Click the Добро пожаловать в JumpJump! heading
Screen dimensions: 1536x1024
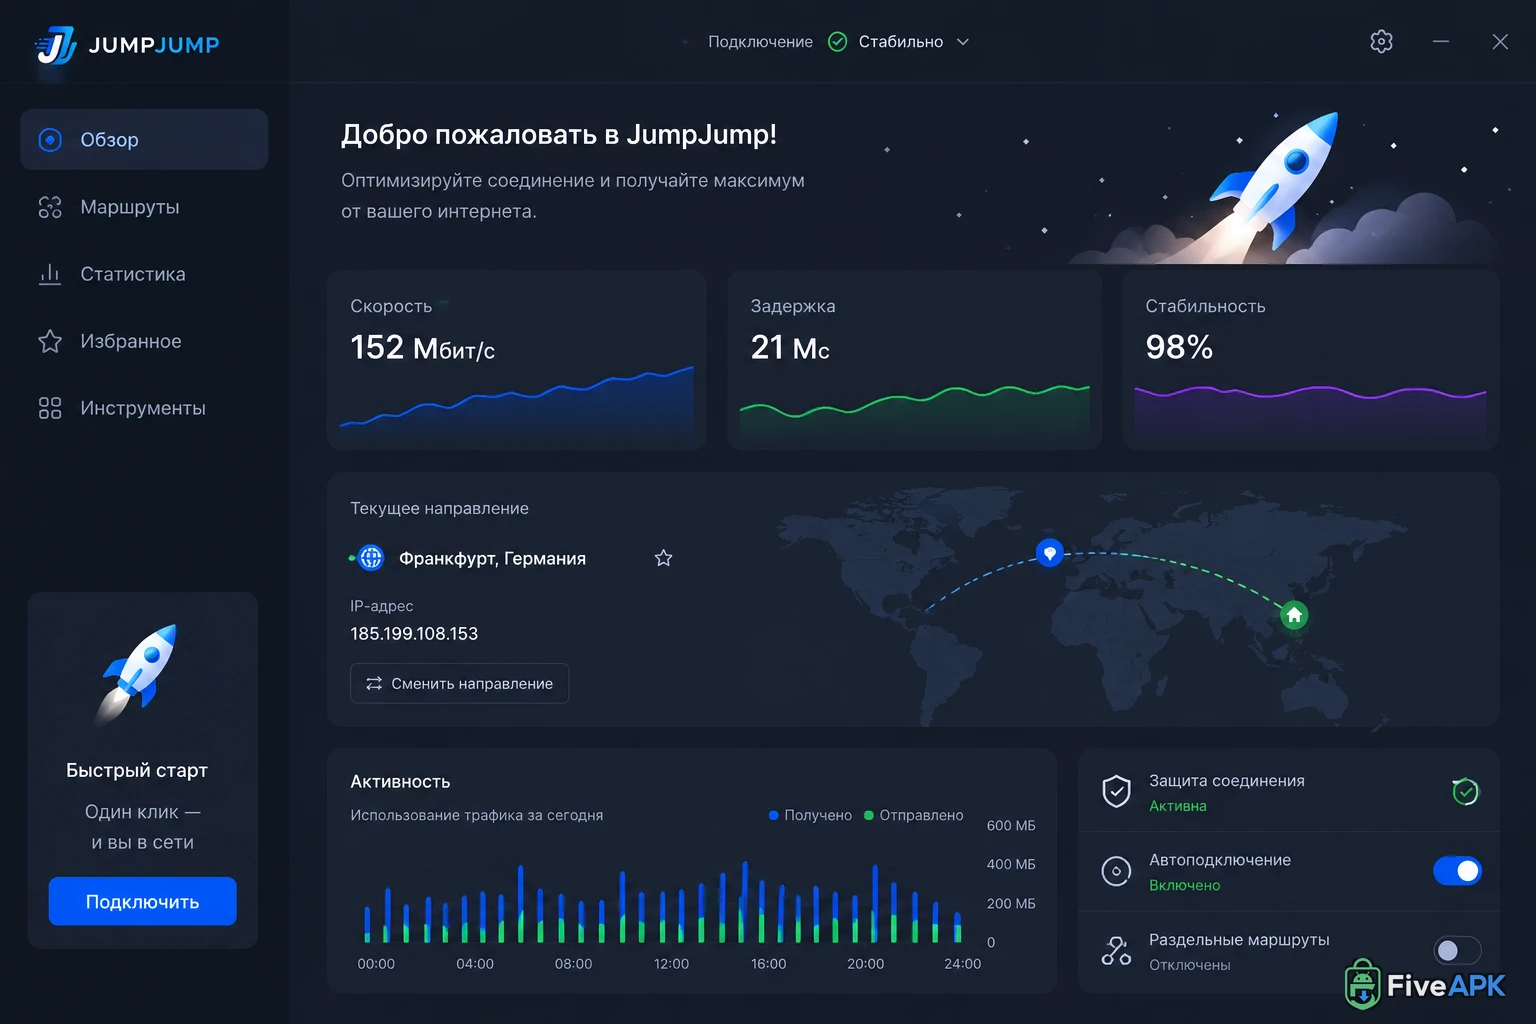pos(559,135)
